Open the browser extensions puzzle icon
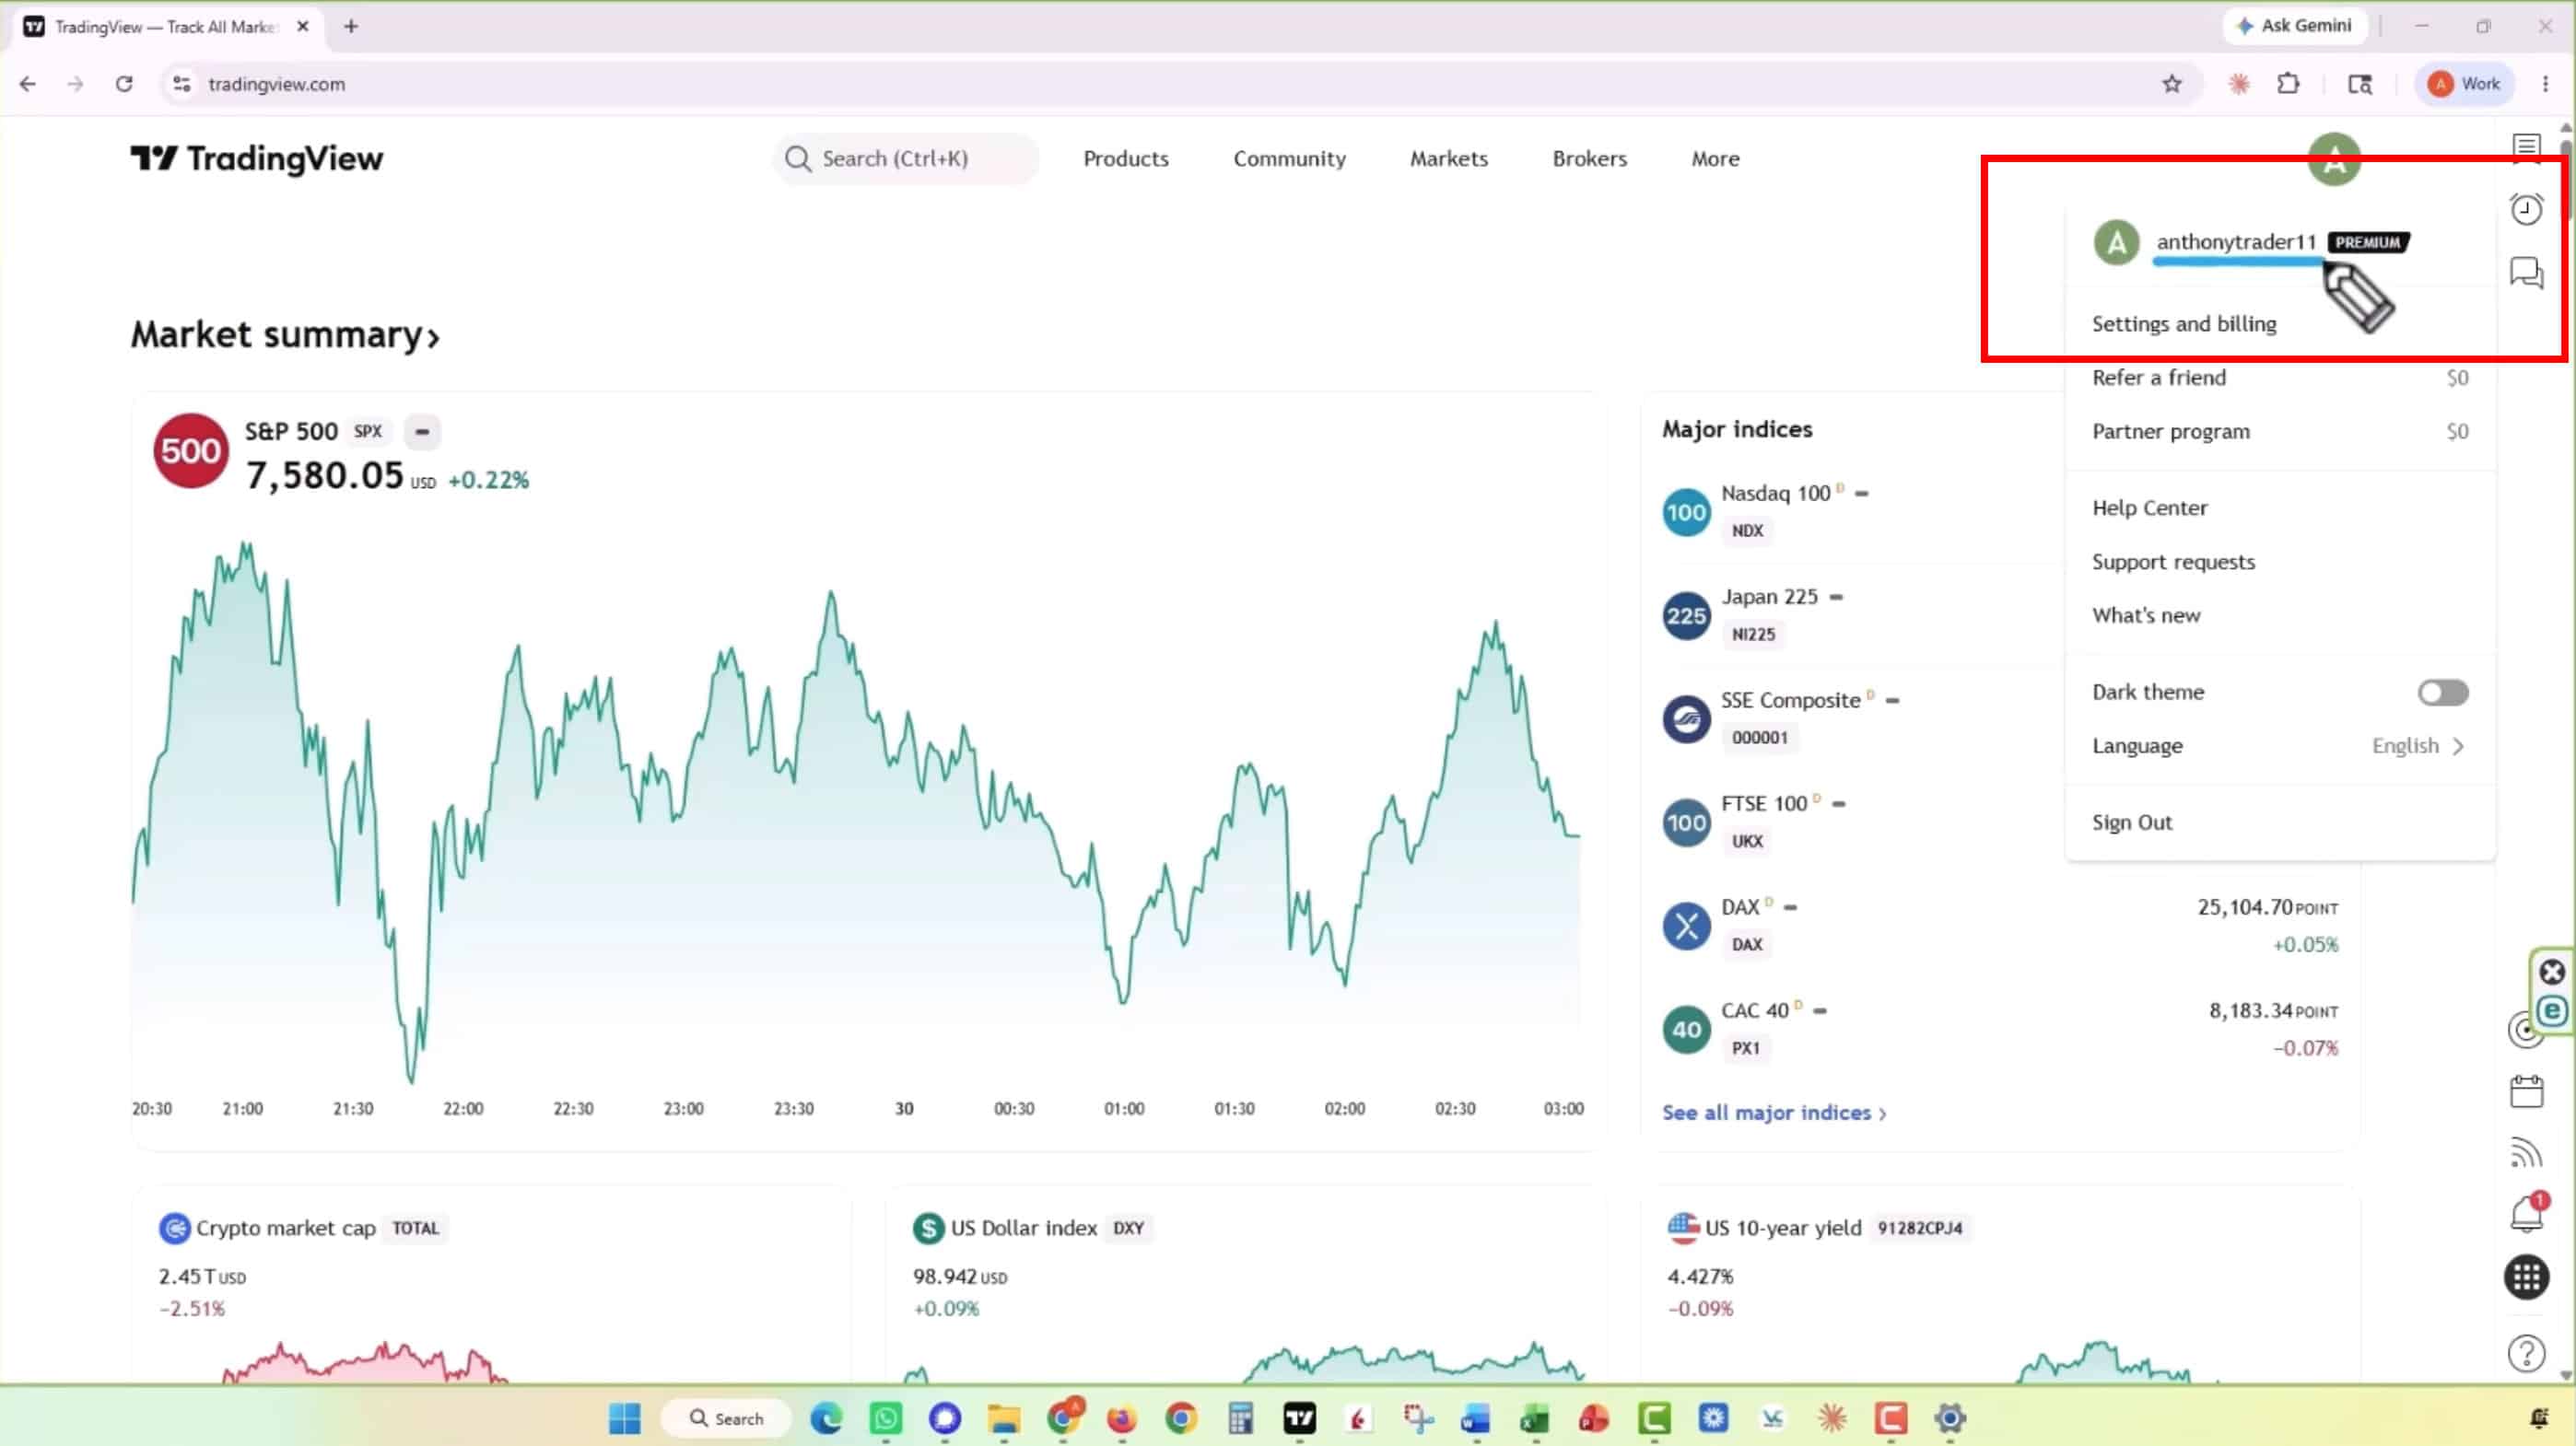The height and width of the screenshot is (1446, 2576). 2288,84
